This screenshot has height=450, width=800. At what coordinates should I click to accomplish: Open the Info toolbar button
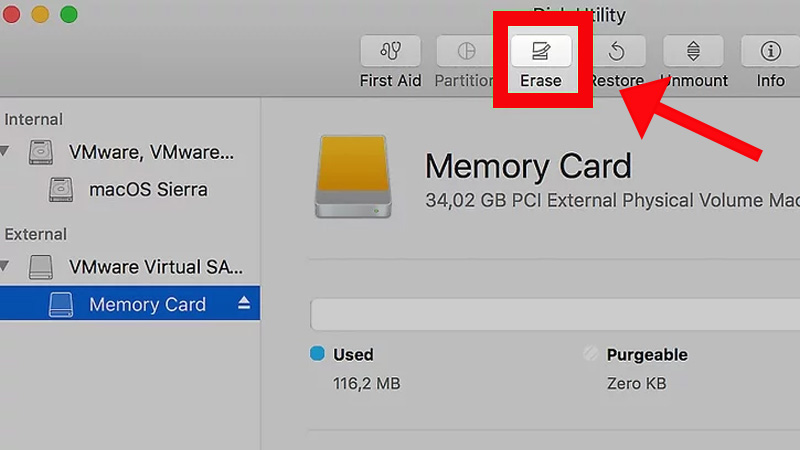click(770, 51)
